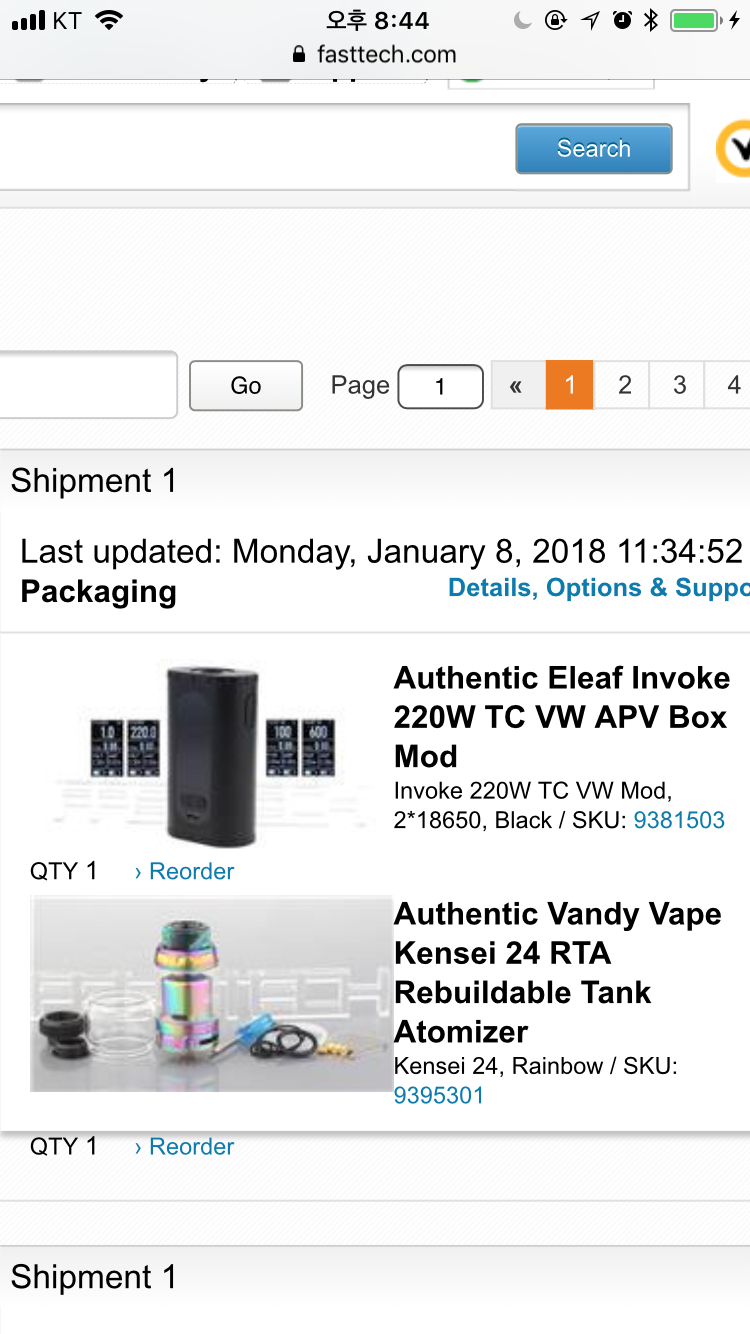Screen dimensions: 750x1334
Task: Open Vandy Vape Kensei RTA thumbnail
Action: tap(211, 993)
